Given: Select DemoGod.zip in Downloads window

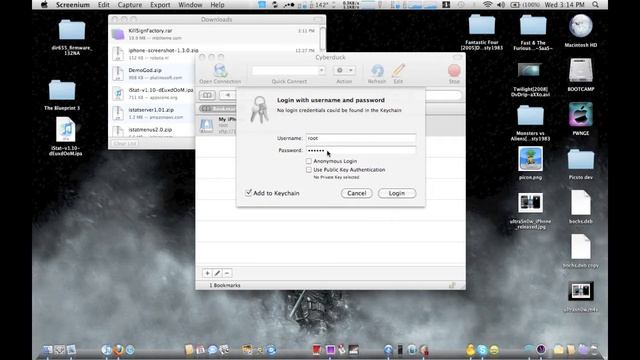Looking at the screenshot, I should coord(152,73).
